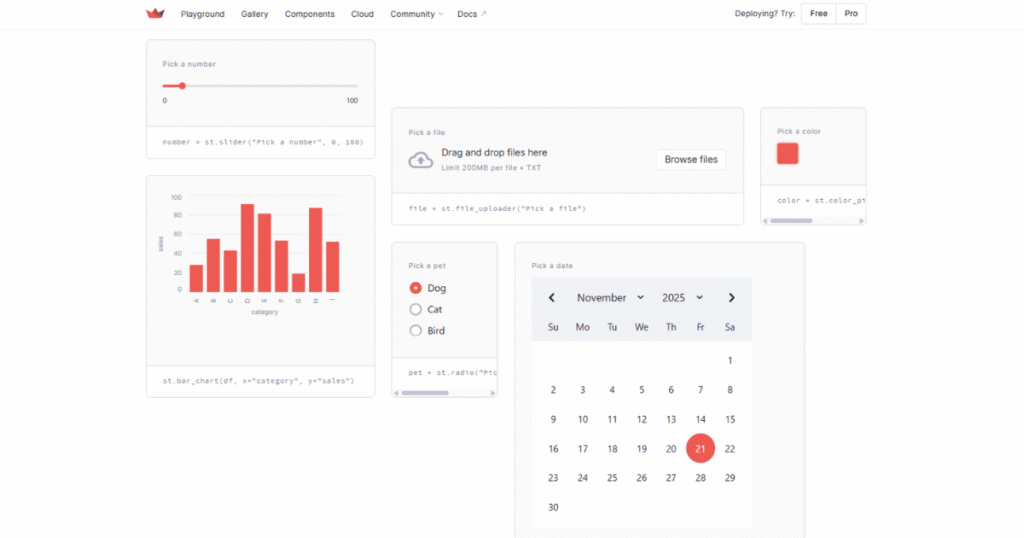Click the number slider handle
Image resolution: width=1024 pixels, height=538 pixels.
[x=182, y=86]
